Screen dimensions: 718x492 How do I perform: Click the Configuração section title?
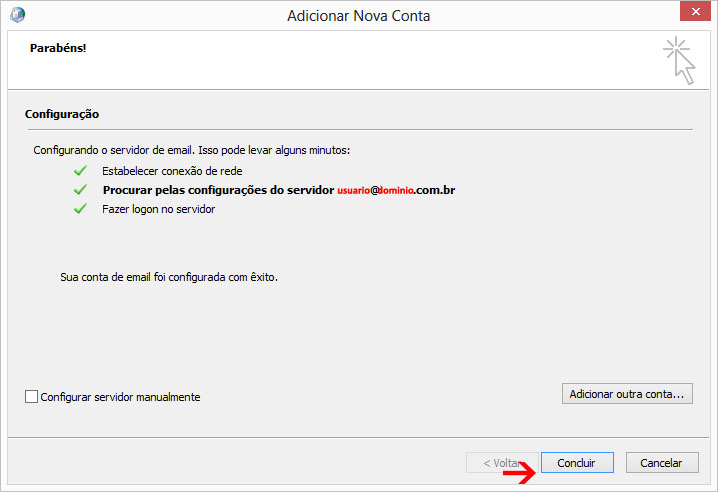(x=62, y=114)
